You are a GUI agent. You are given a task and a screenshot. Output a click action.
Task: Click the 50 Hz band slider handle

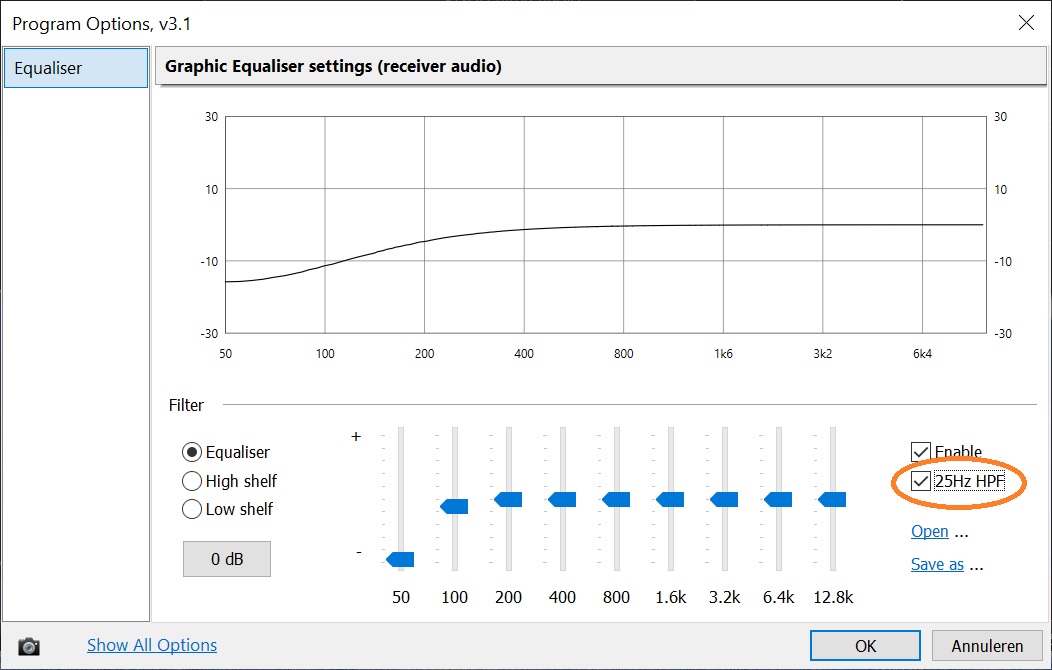point(400,559)
